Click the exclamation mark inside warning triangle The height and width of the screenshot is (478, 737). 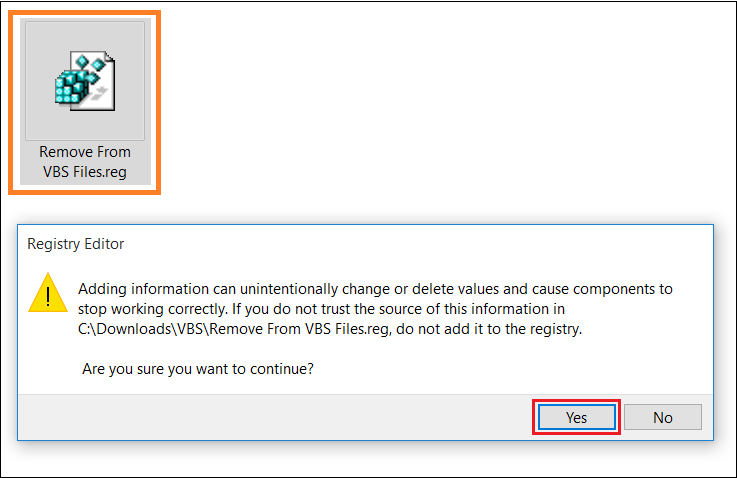48,297
